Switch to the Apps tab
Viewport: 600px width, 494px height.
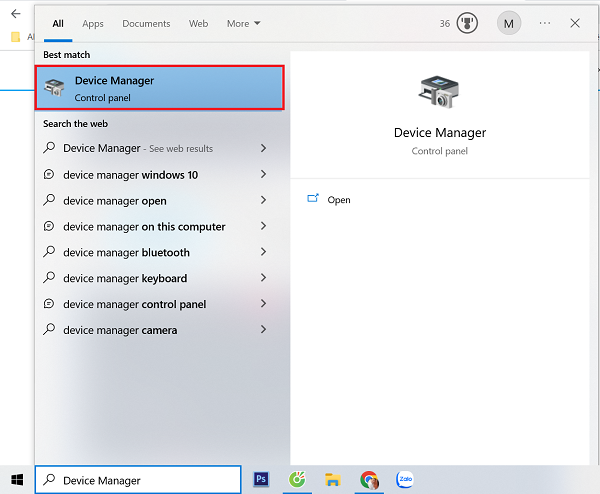(x=93, y=23)
